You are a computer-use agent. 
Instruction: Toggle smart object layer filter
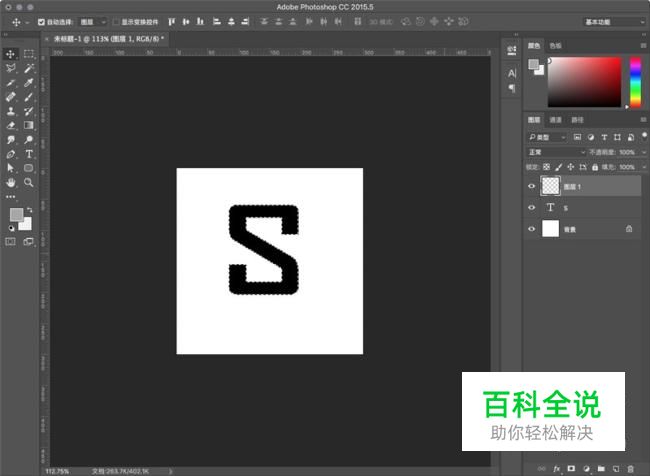click(x=631, y=137)
